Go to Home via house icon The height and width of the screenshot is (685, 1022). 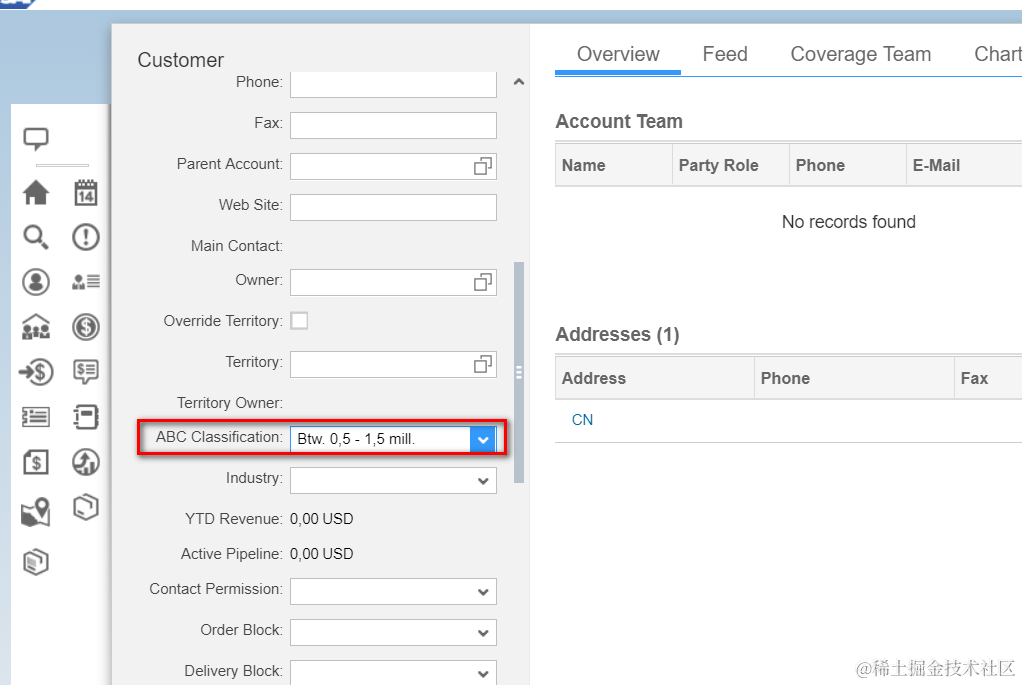coord(36,192)
